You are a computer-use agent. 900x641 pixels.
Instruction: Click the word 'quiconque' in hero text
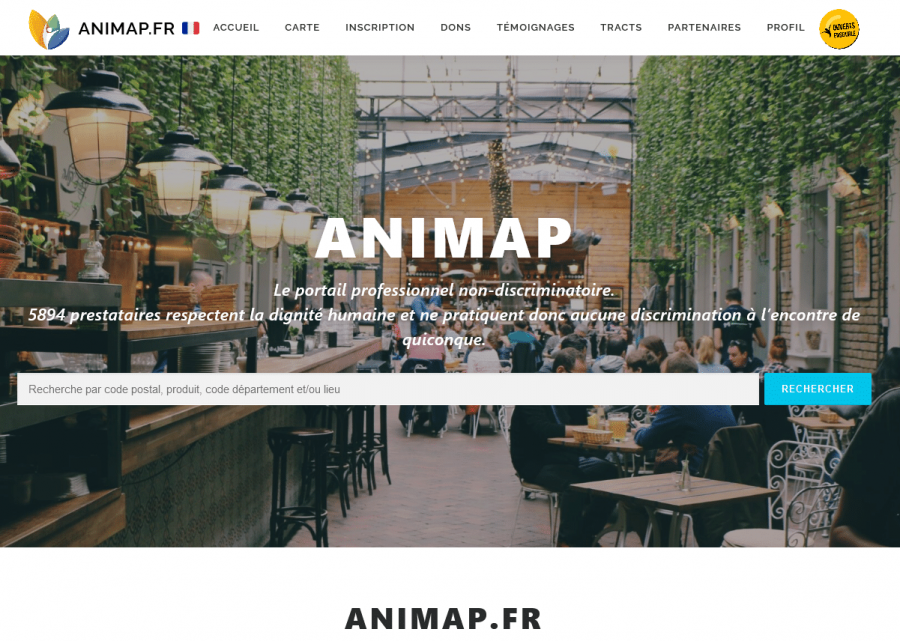click(444, 340)
